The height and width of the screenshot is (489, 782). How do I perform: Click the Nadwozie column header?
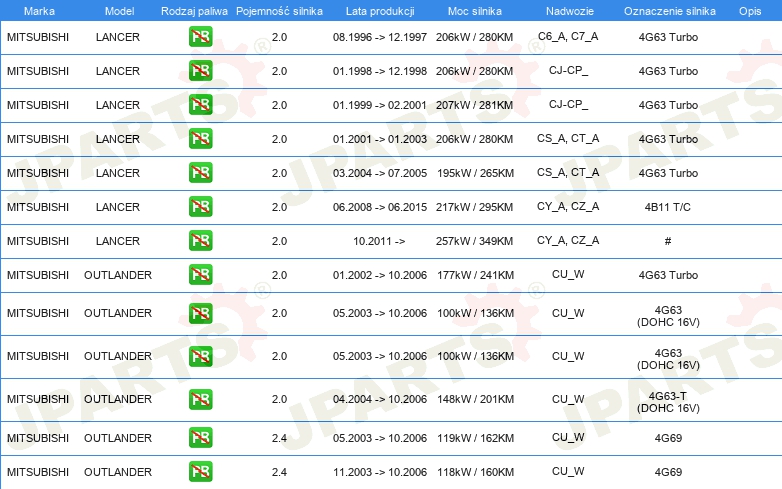click(570, 11)
